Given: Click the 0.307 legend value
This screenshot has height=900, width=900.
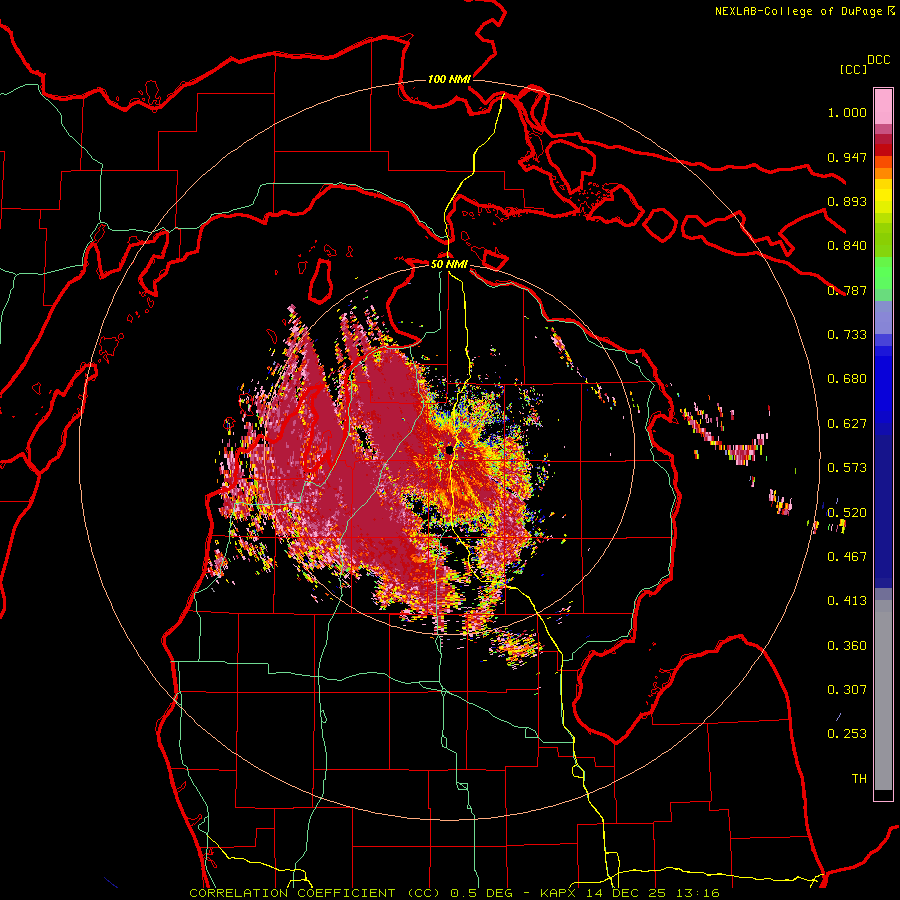Looking at the screenshot, I should 847,689.
